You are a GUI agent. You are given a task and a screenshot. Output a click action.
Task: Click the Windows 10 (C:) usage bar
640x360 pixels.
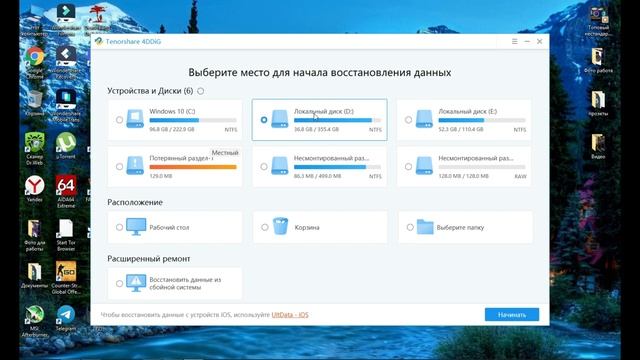[x=193, y=120]
